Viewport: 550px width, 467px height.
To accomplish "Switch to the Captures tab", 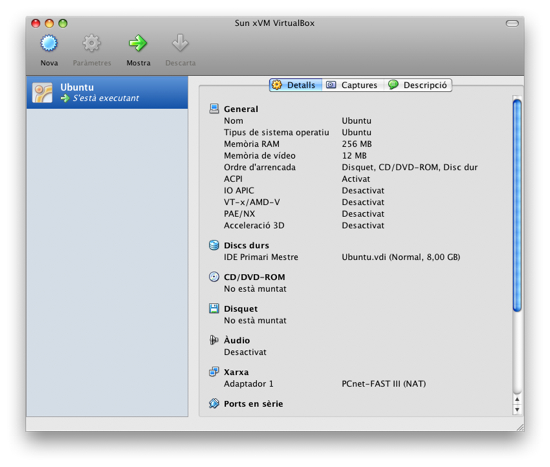I will [x=352, y=85].
